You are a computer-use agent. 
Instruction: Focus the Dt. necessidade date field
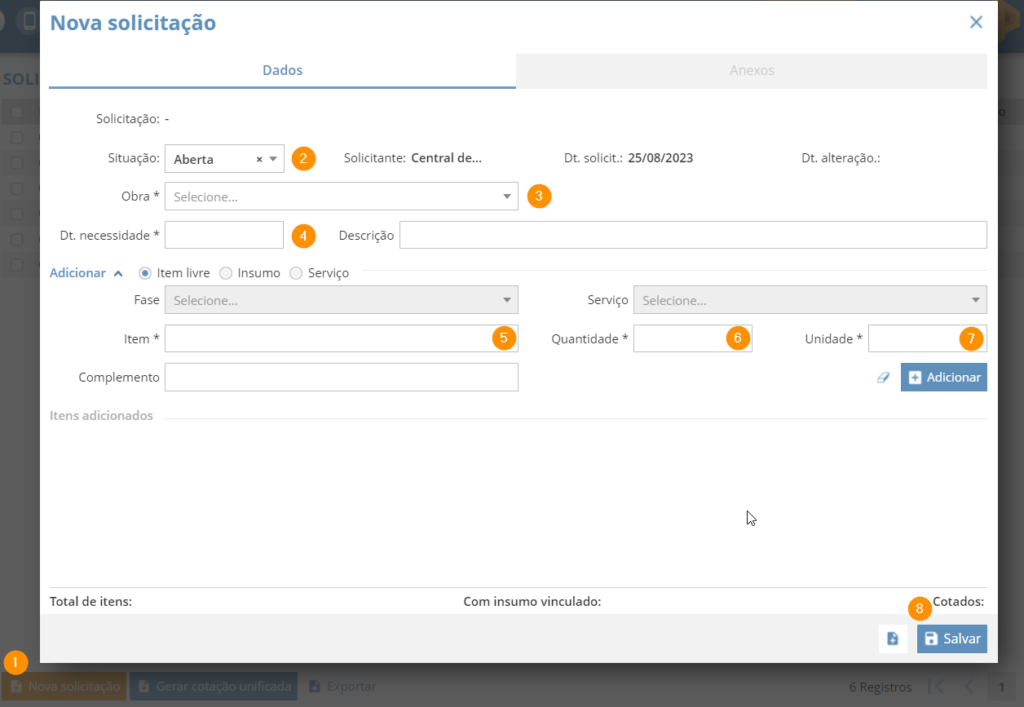[224, 235]
